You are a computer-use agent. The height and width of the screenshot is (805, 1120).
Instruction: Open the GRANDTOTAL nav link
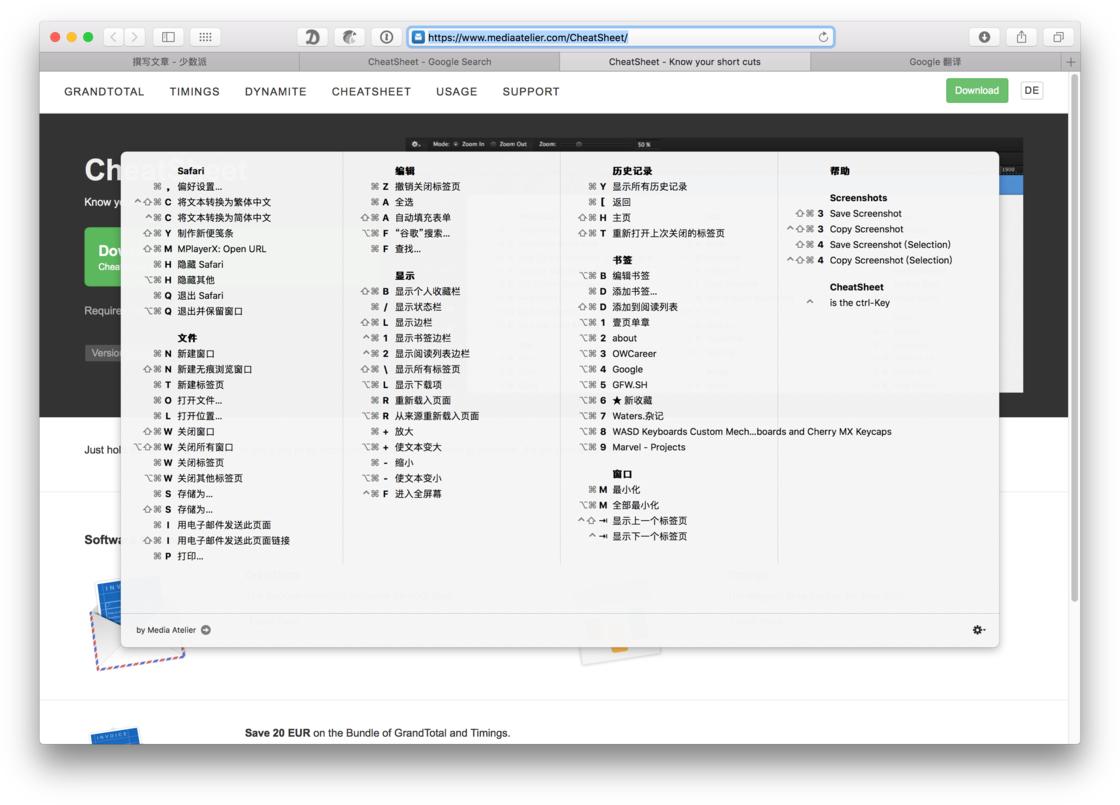click(104, 91)
